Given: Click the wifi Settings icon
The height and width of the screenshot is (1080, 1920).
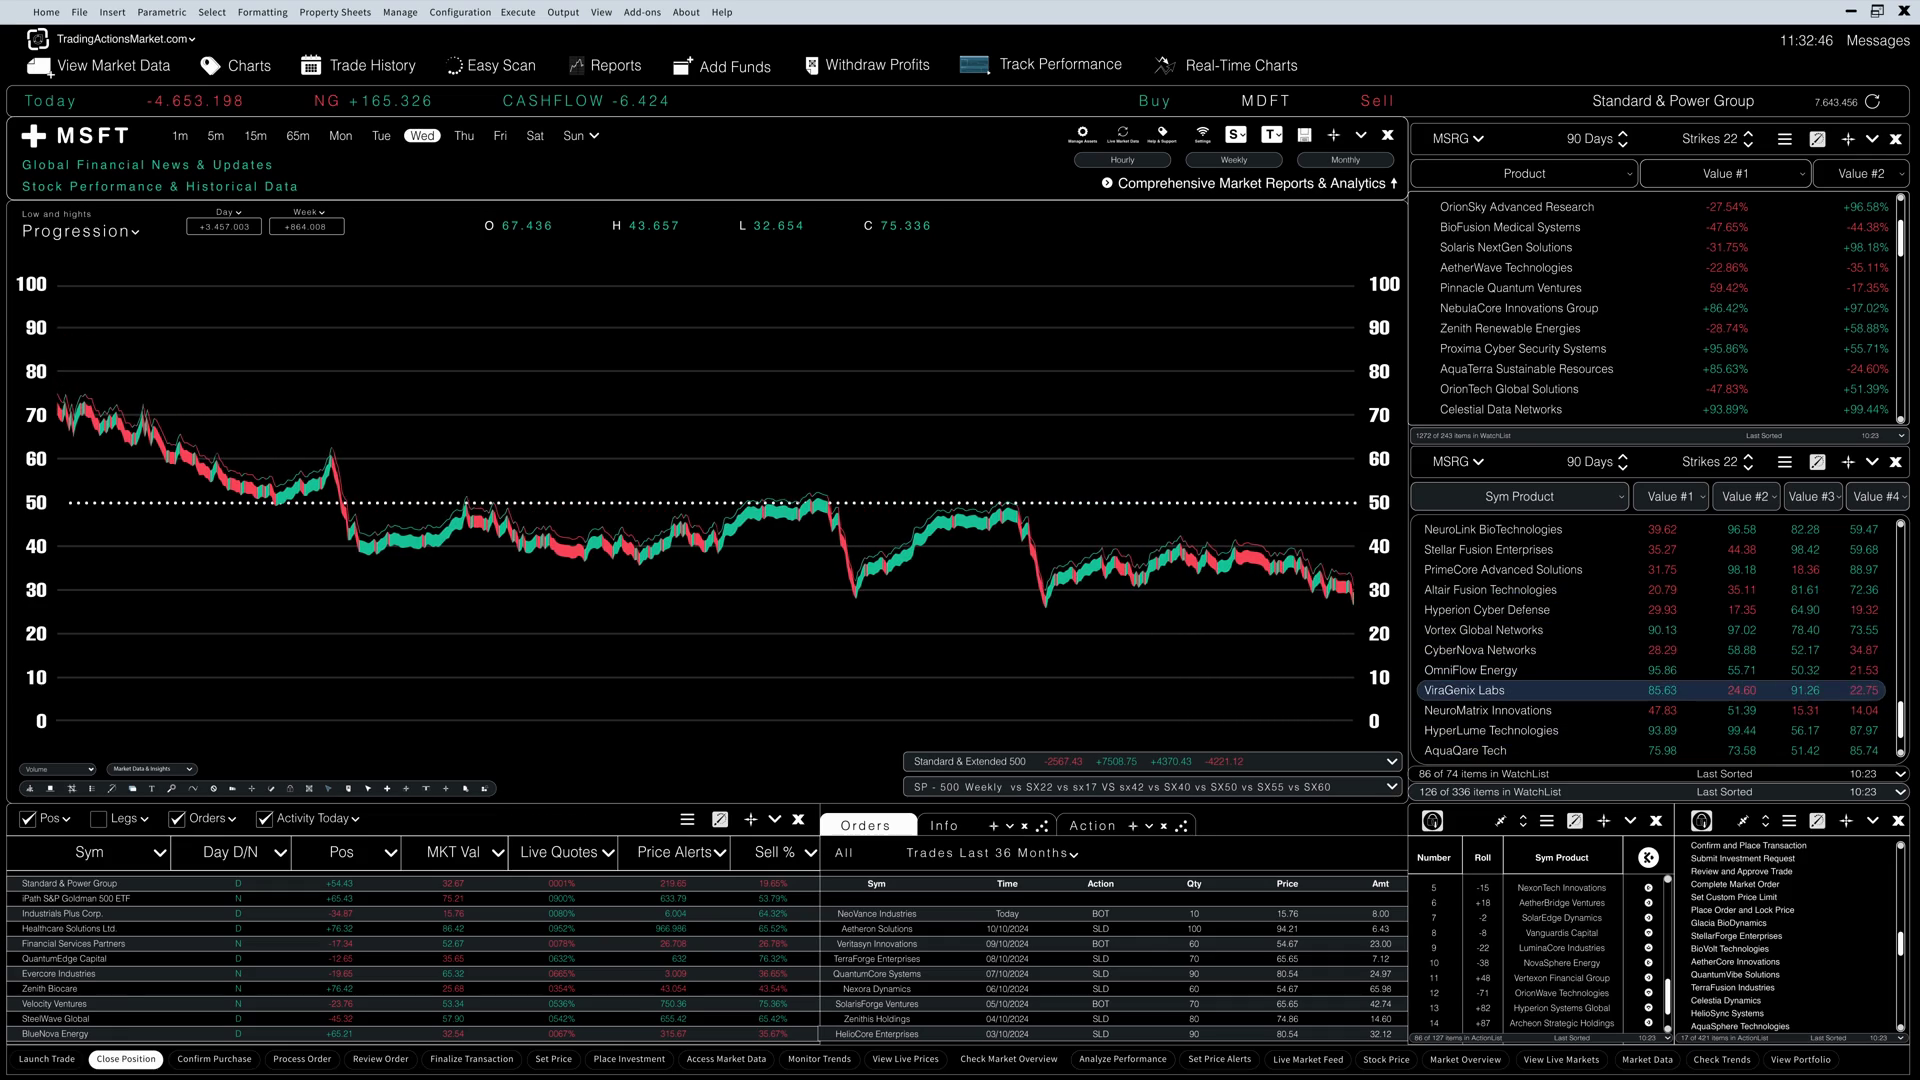Looking at the screenshot, I should point(1202,132).
